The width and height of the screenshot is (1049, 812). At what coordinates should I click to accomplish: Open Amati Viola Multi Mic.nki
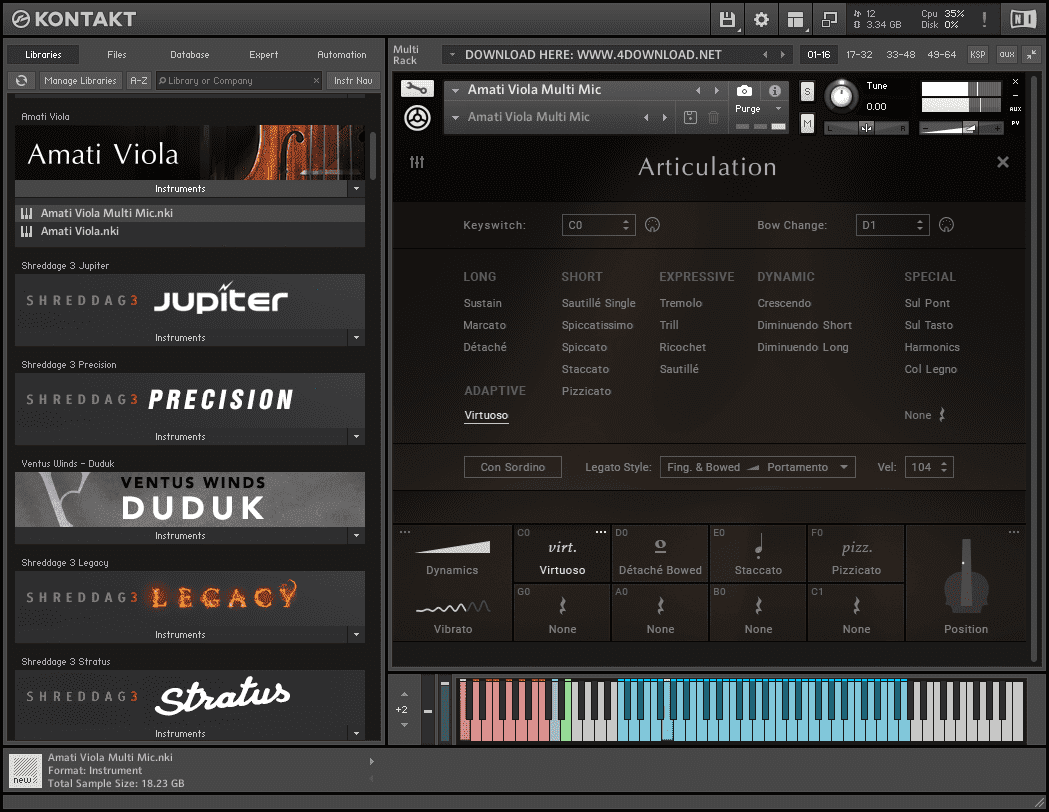coord(190,213)
